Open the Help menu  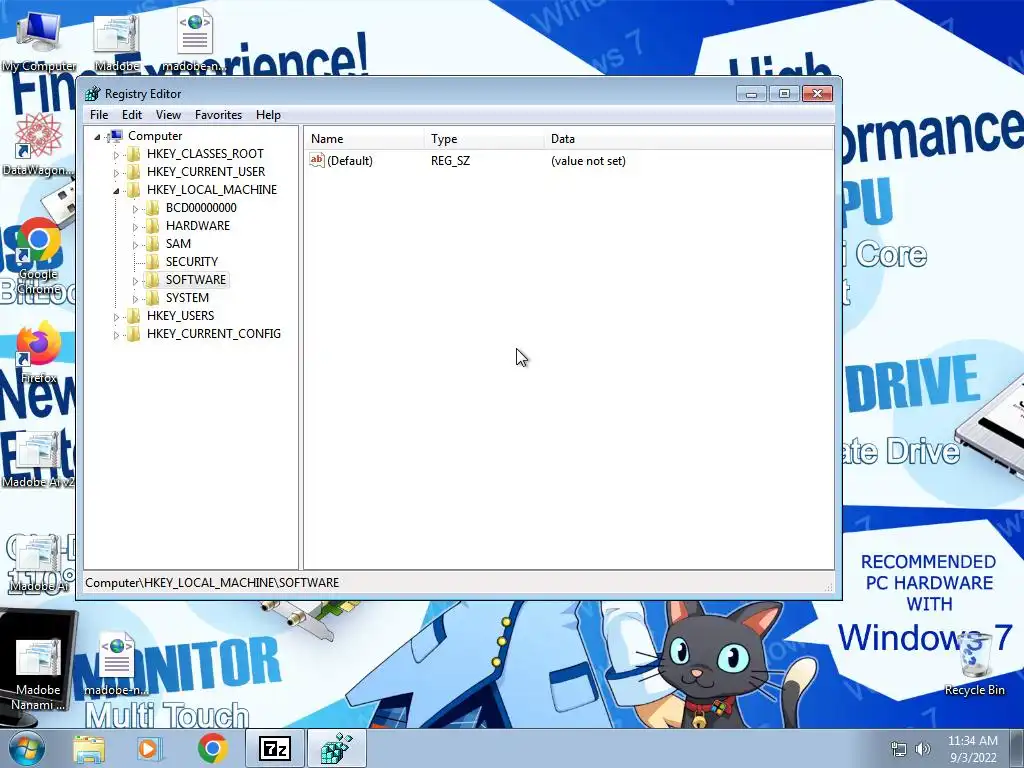[268, 115]
